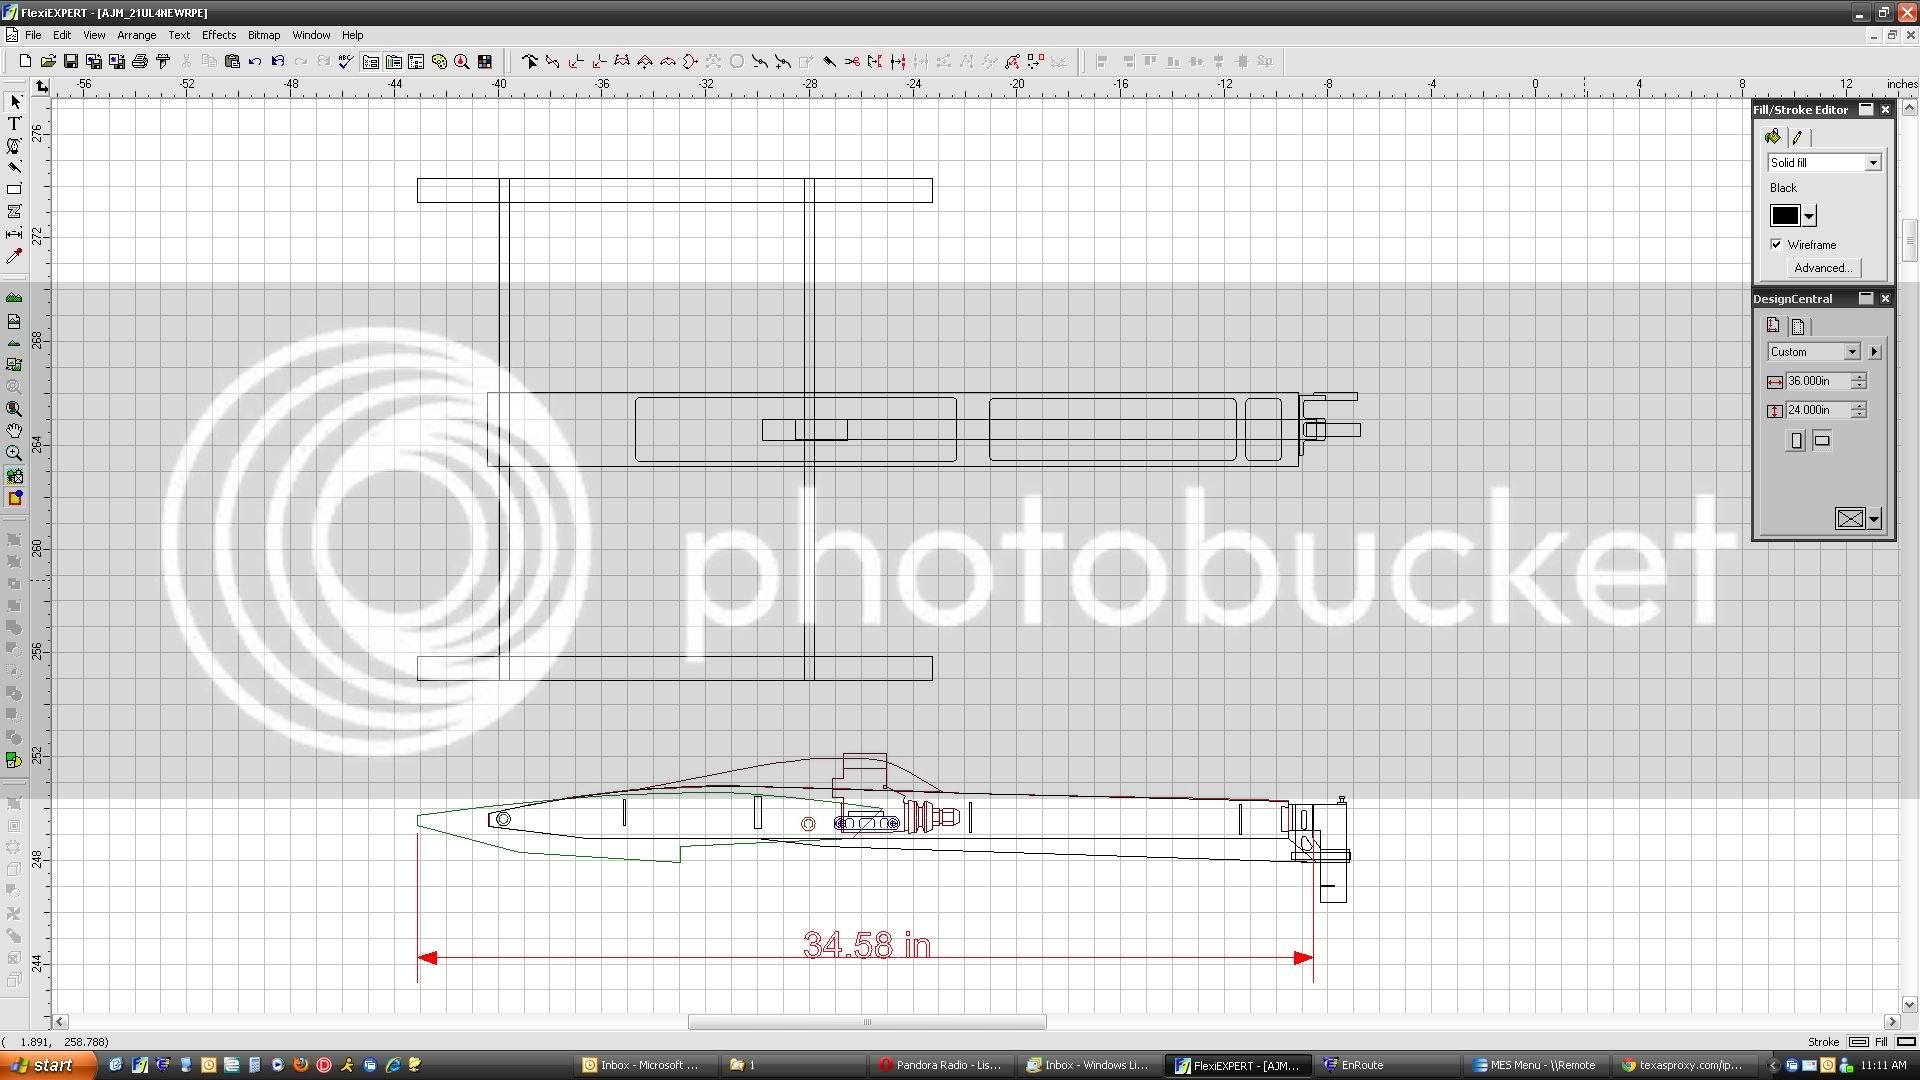
Task: Click the scissors cut-path tool
Action: coord(852,61)
